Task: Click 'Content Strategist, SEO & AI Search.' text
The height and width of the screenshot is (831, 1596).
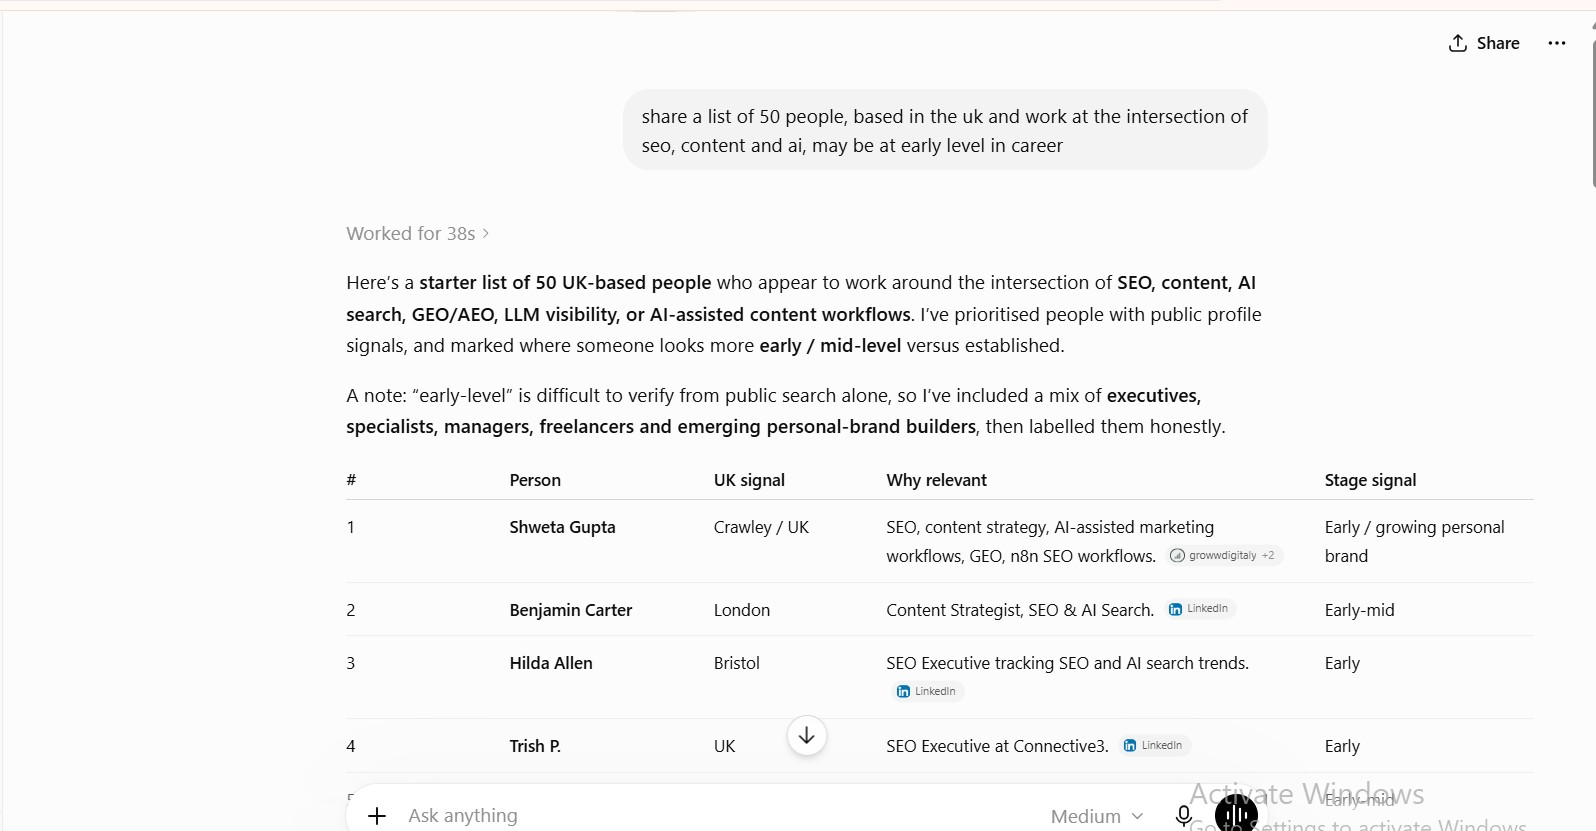Action: point(1020,610)
